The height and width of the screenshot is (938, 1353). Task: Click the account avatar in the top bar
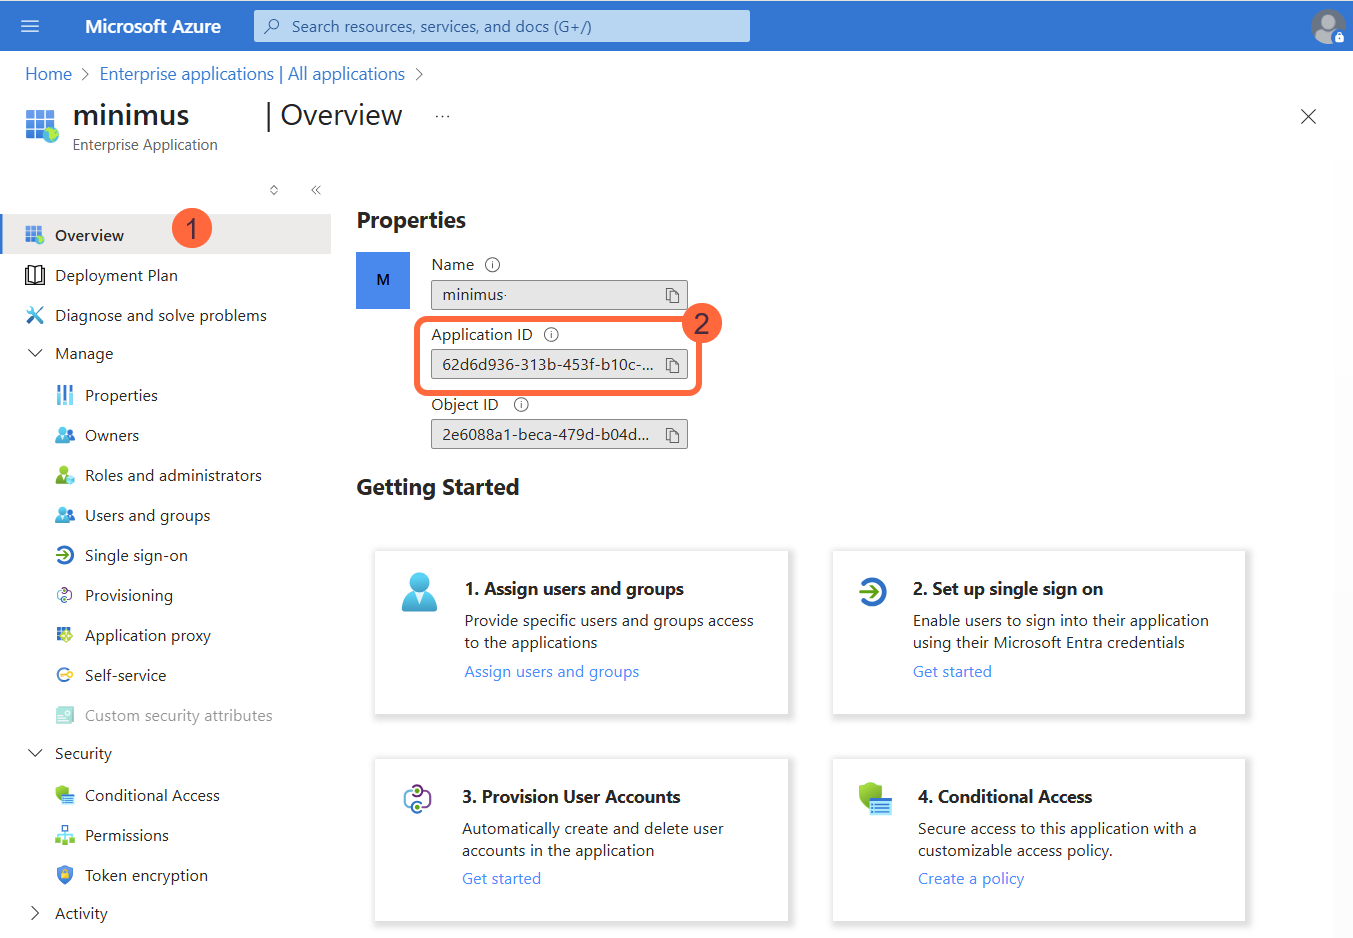point(1327,26)
